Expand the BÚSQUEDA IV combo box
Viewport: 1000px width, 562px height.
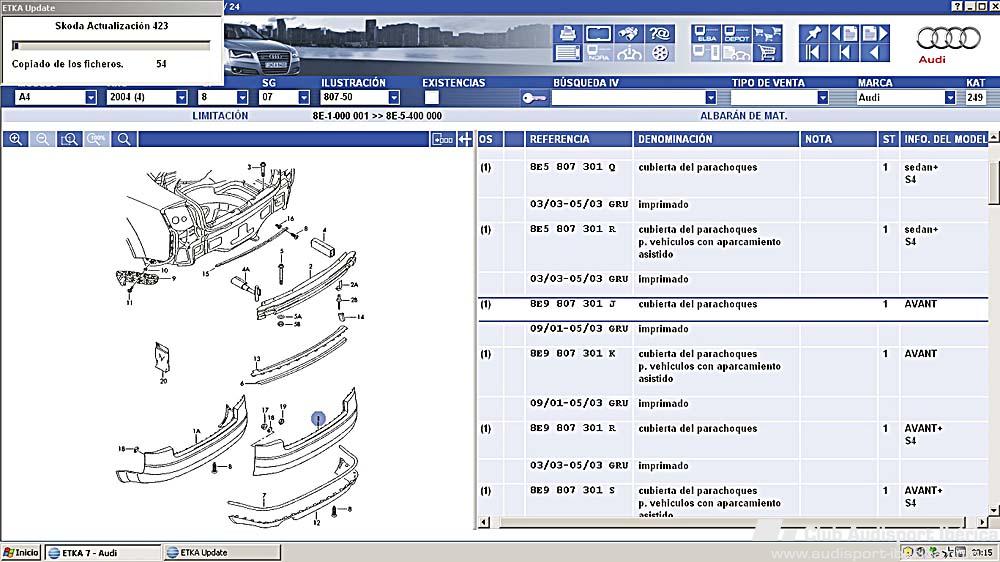tap(710, 98)
